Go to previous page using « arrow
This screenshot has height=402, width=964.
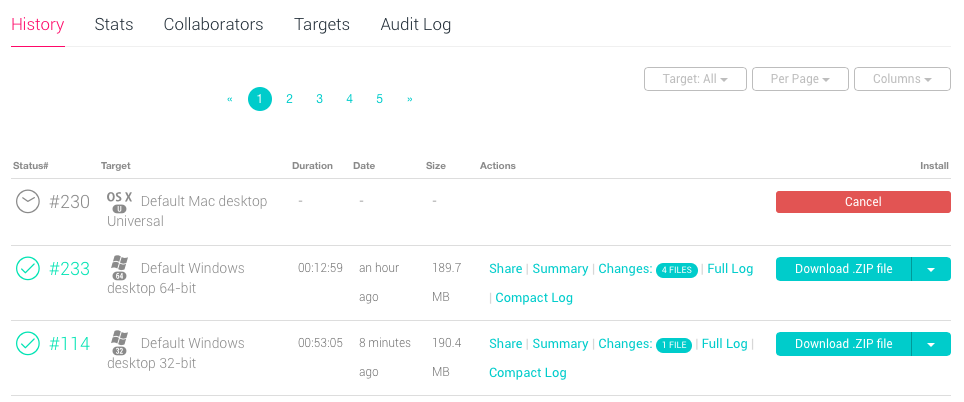point(230,99)
